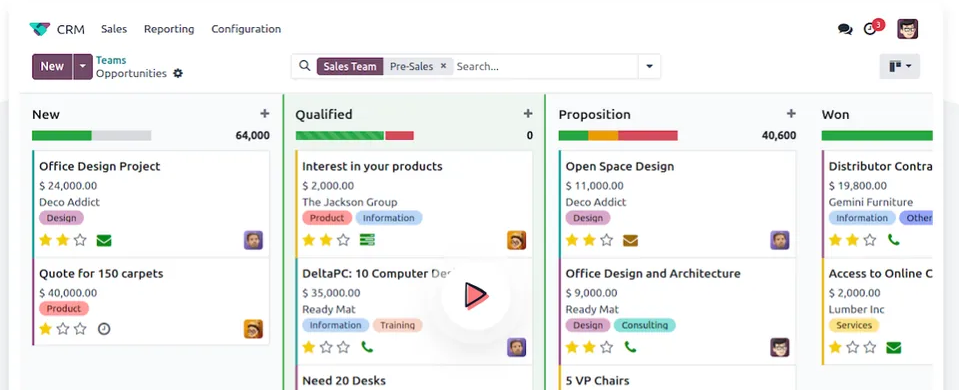959x390 pixels.
Task: Add an opportunity in the New column
Action: coord(264,114)
